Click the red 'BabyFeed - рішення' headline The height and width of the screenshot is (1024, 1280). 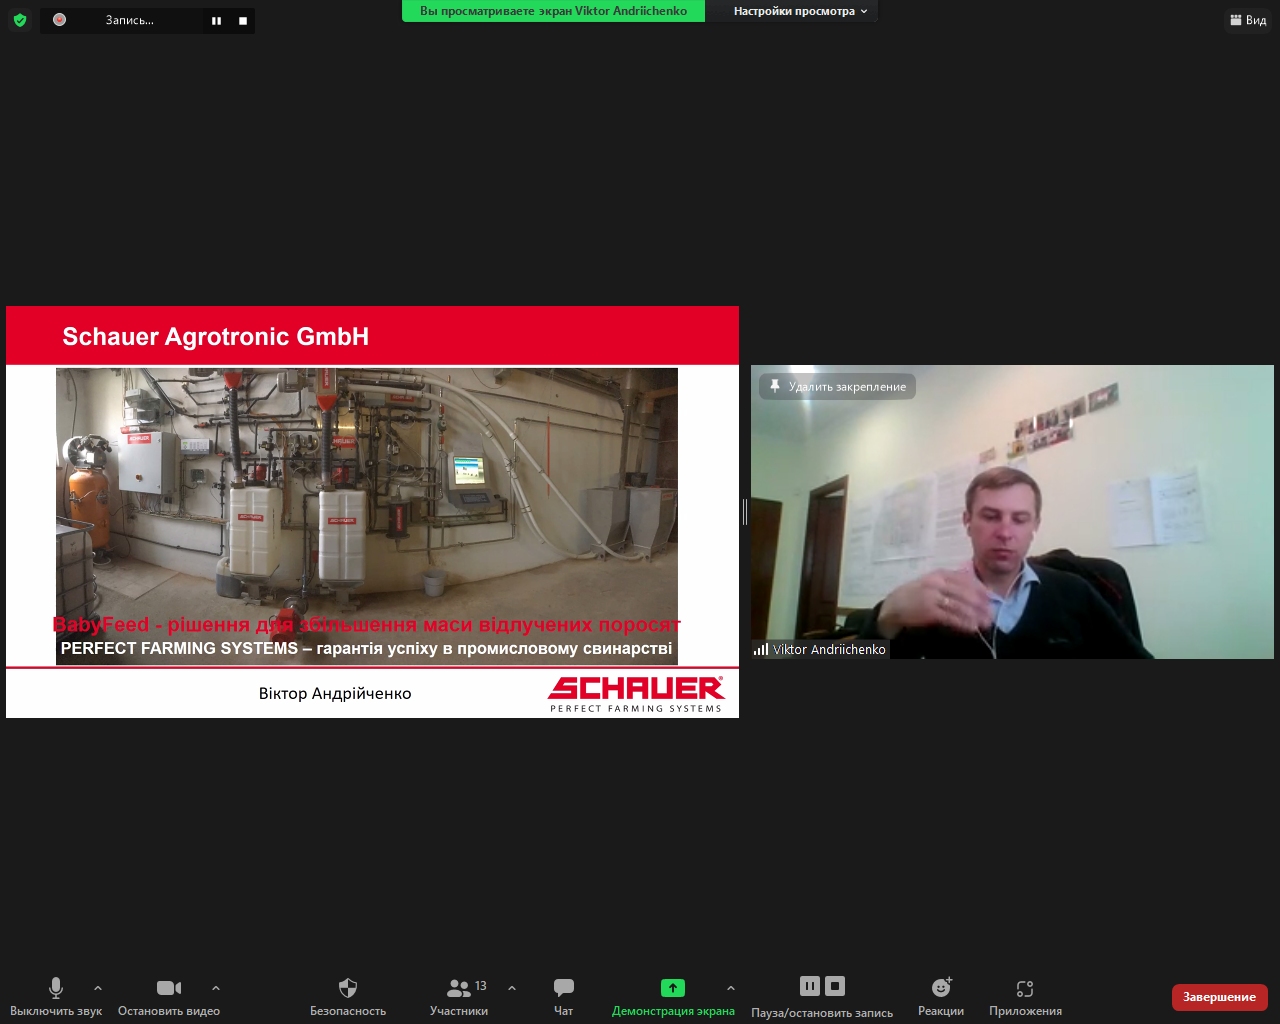tap(367, 625)
